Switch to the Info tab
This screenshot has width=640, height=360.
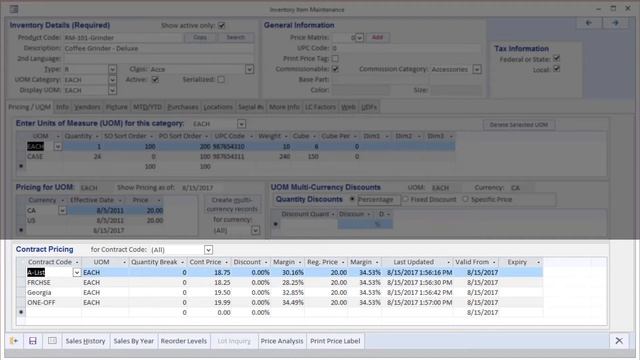click(x=62, y=107)
